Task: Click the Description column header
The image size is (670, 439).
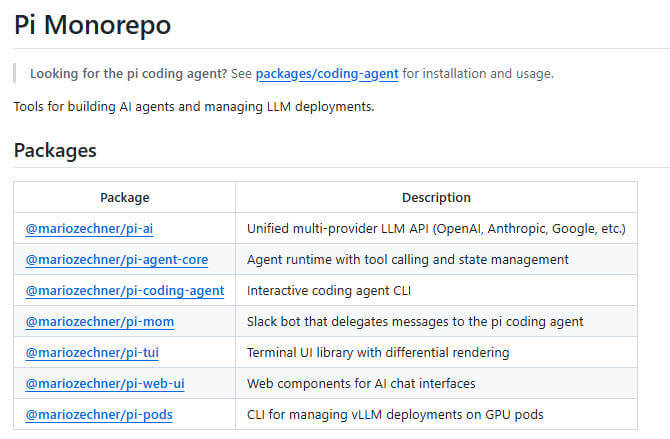Action: tap(436, 197)
